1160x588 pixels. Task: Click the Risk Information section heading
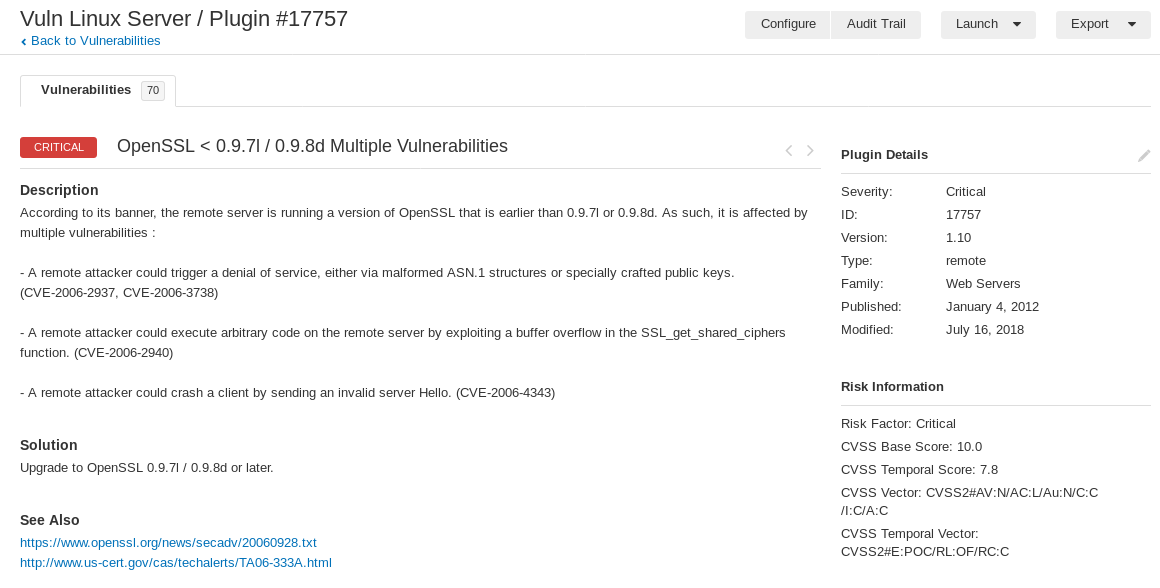[892, 387]
